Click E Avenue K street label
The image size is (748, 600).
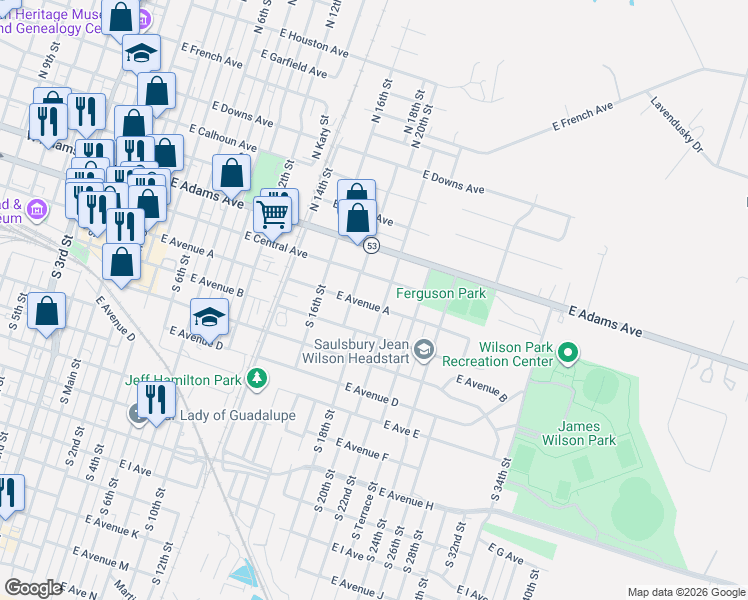pos(112,527)
